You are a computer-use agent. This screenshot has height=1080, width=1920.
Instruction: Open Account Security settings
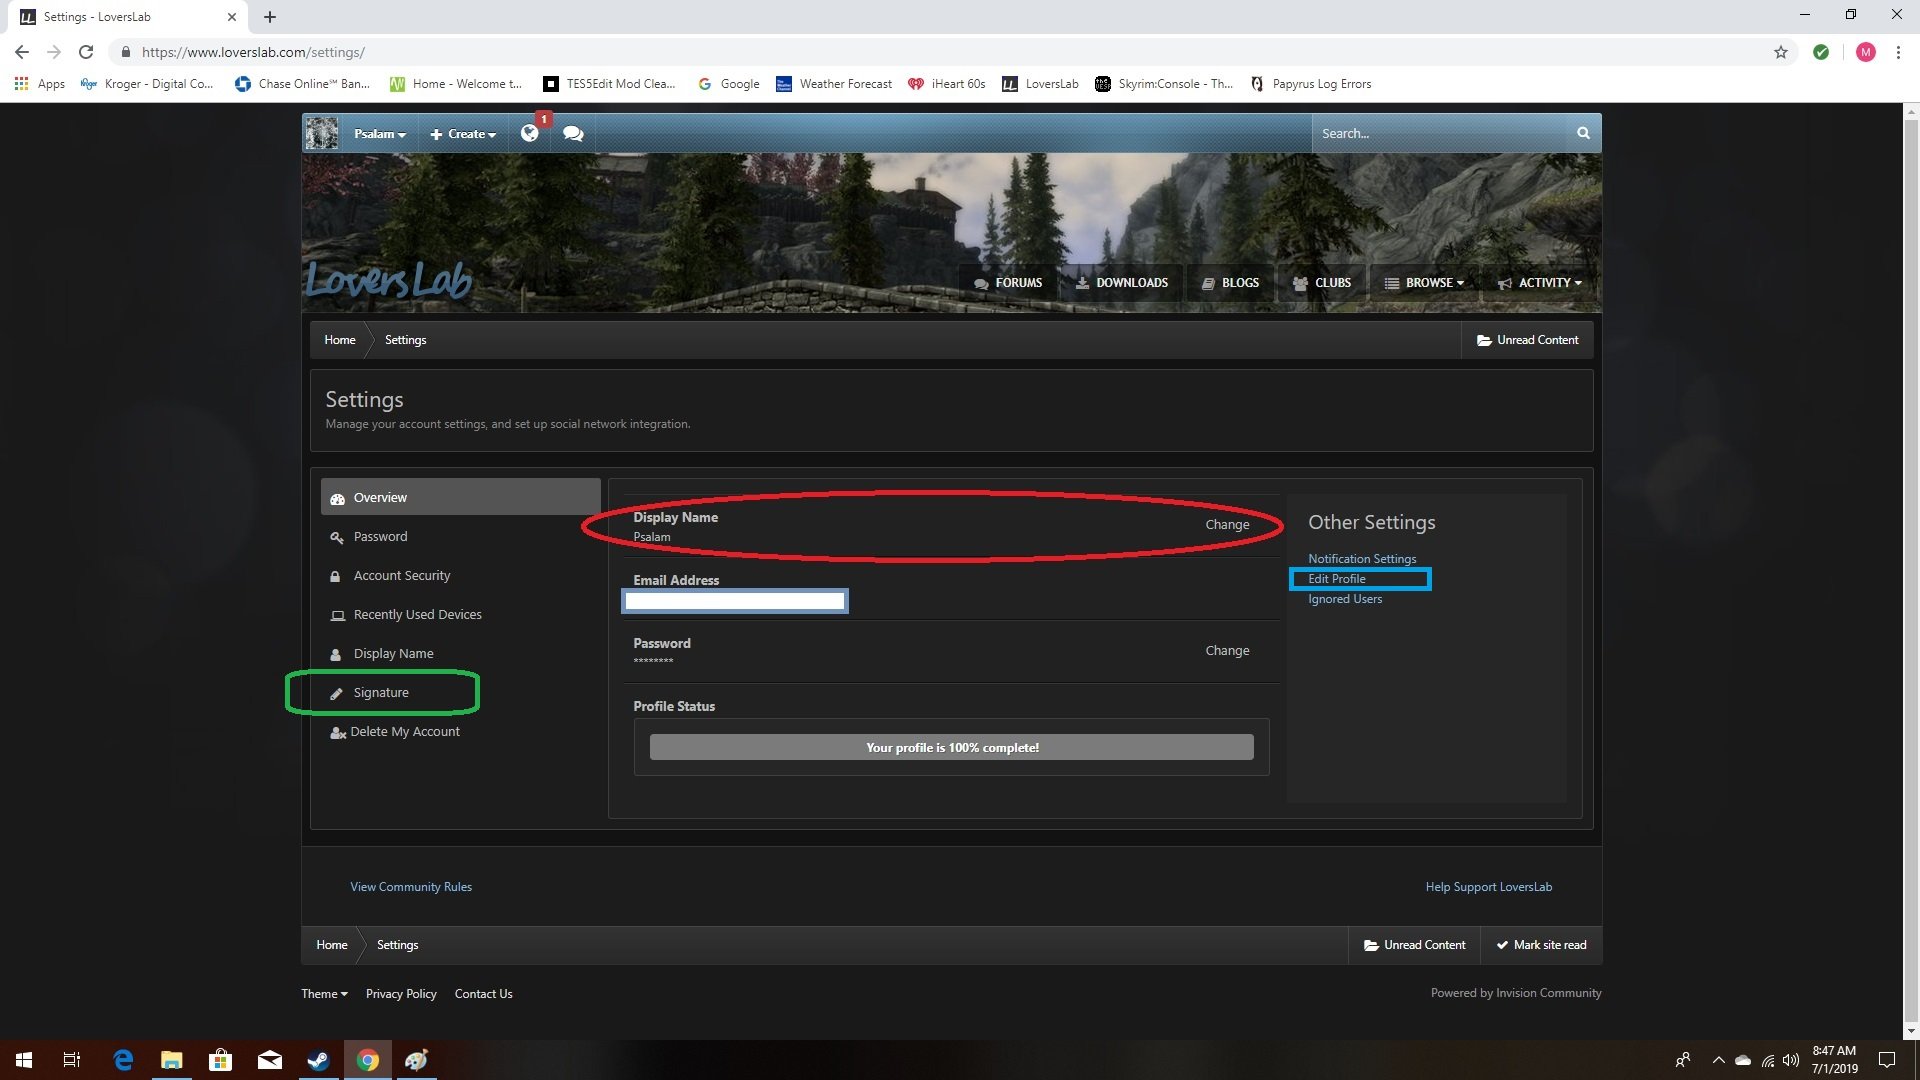pos(401,576)
